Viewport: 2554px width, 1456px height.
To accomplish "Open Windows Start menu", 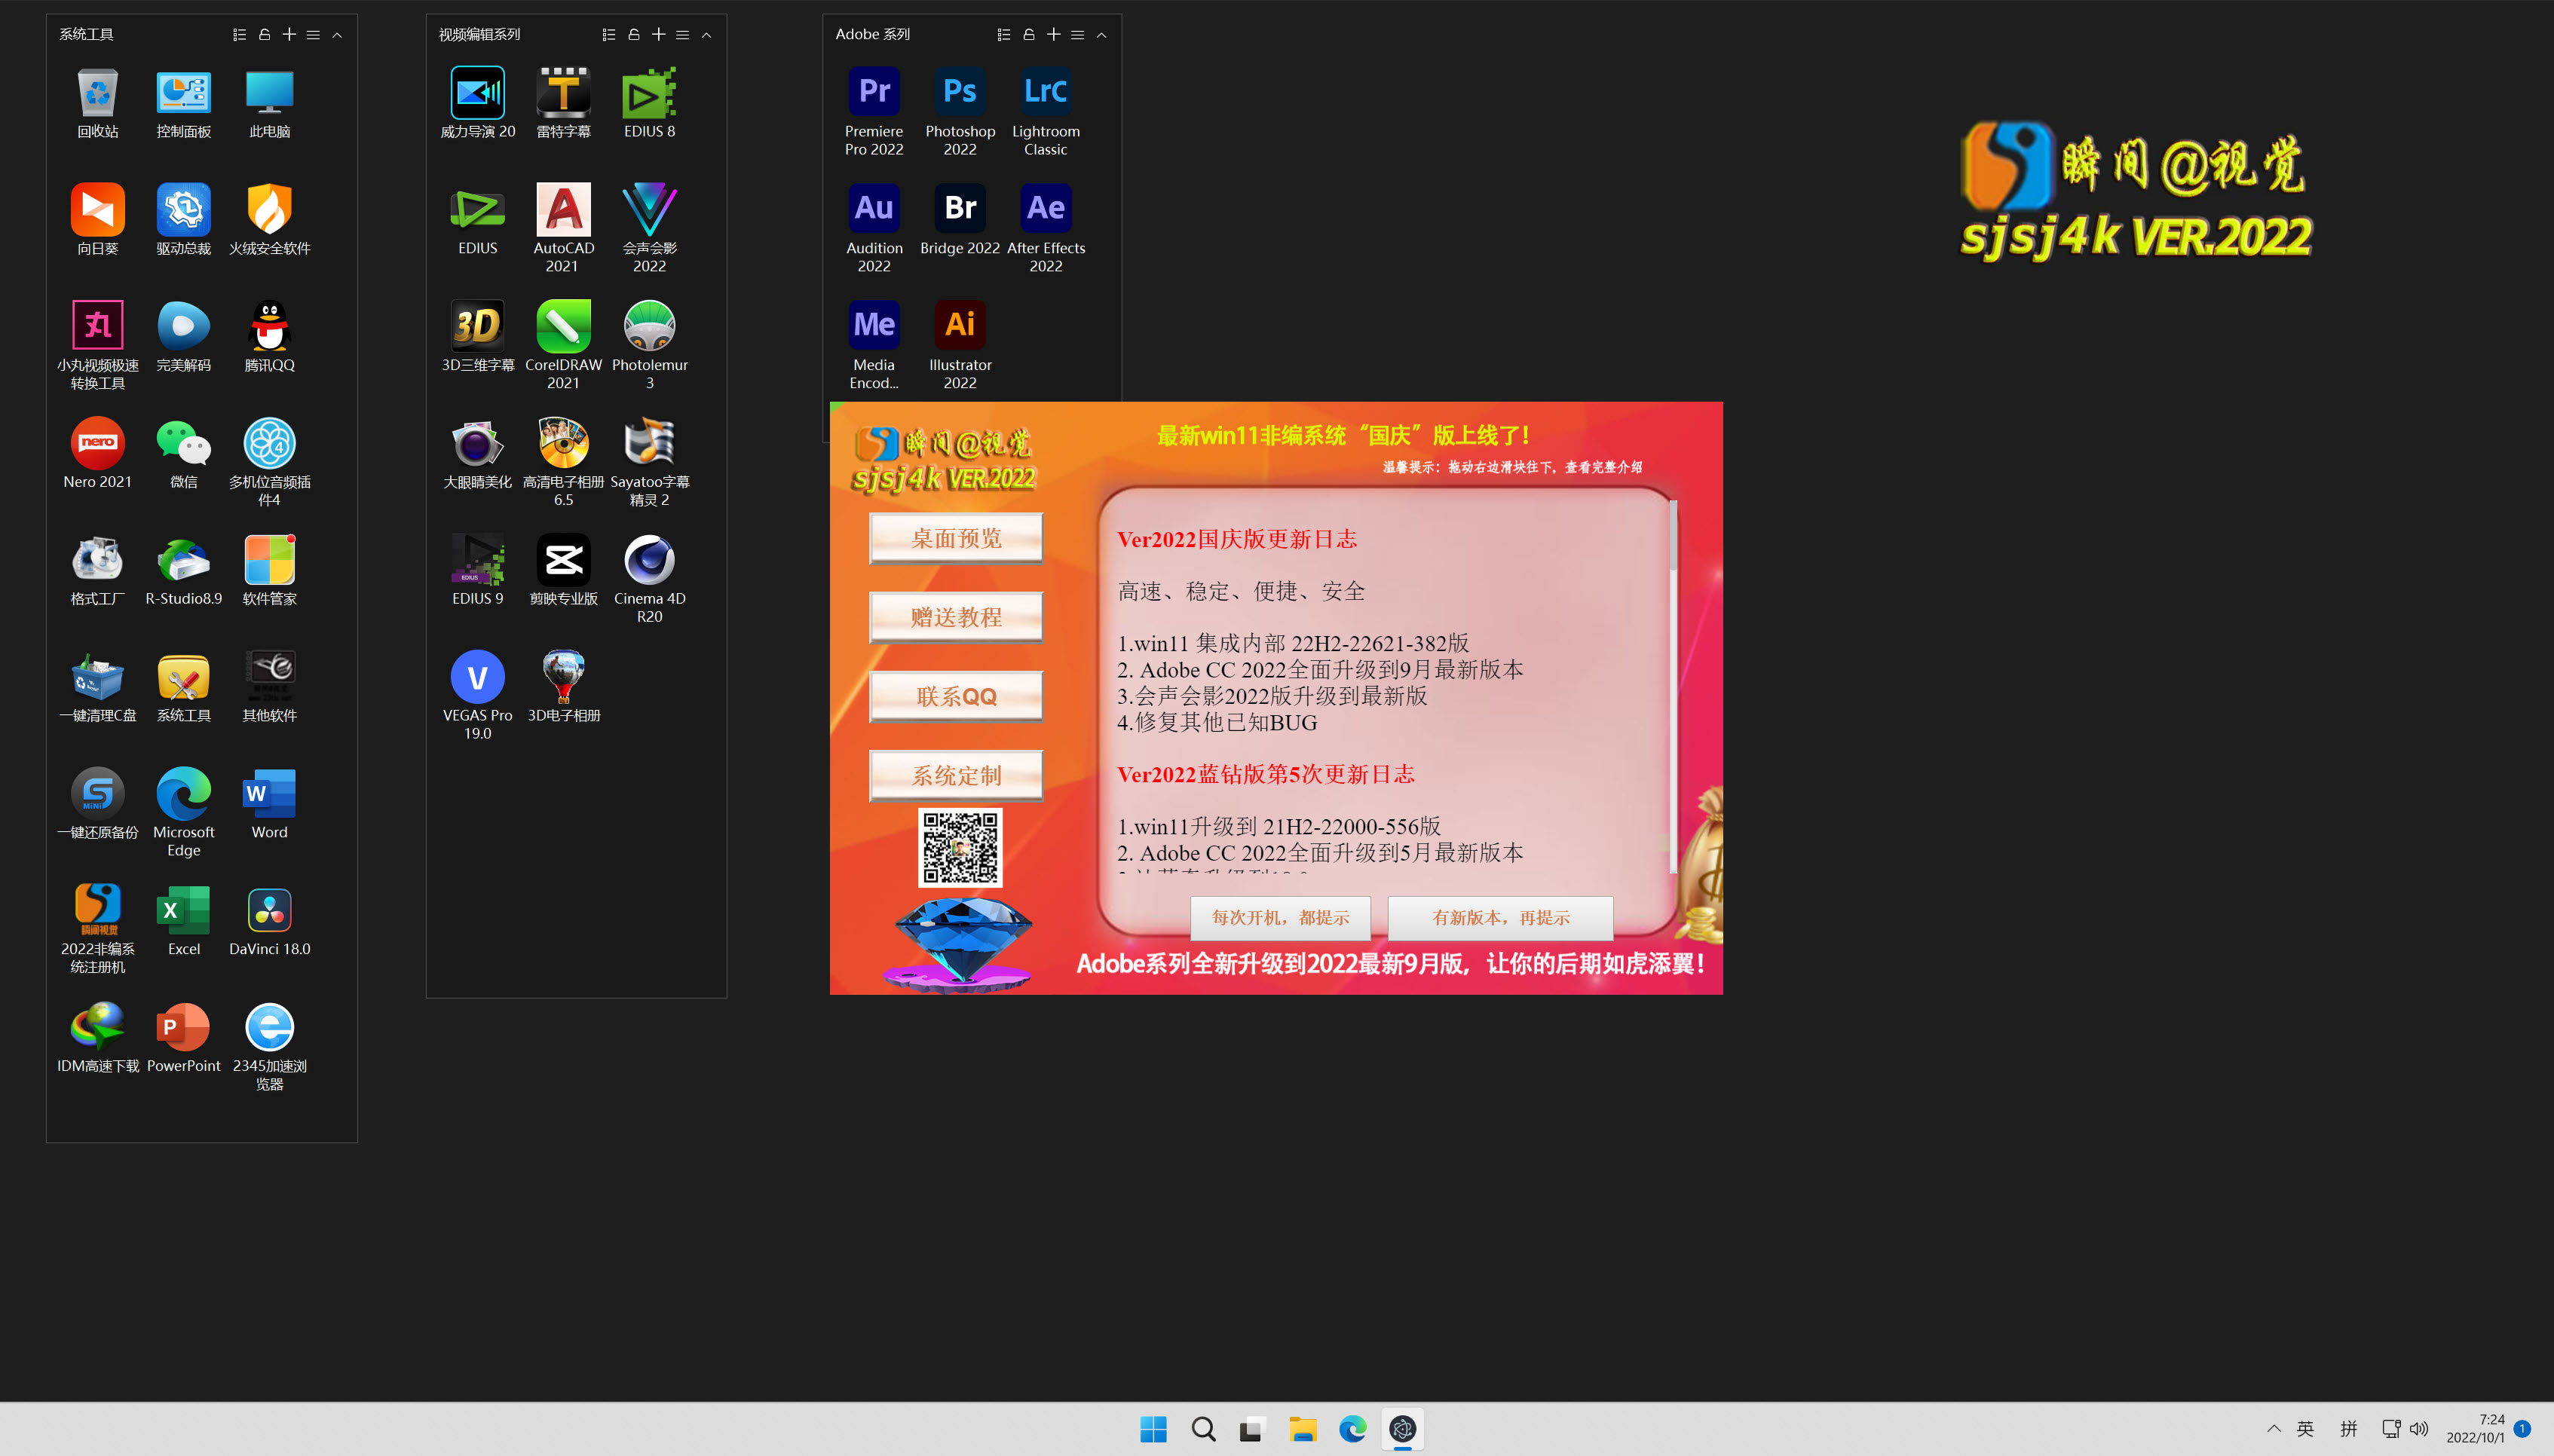I will click(x=1153, y=1429).
